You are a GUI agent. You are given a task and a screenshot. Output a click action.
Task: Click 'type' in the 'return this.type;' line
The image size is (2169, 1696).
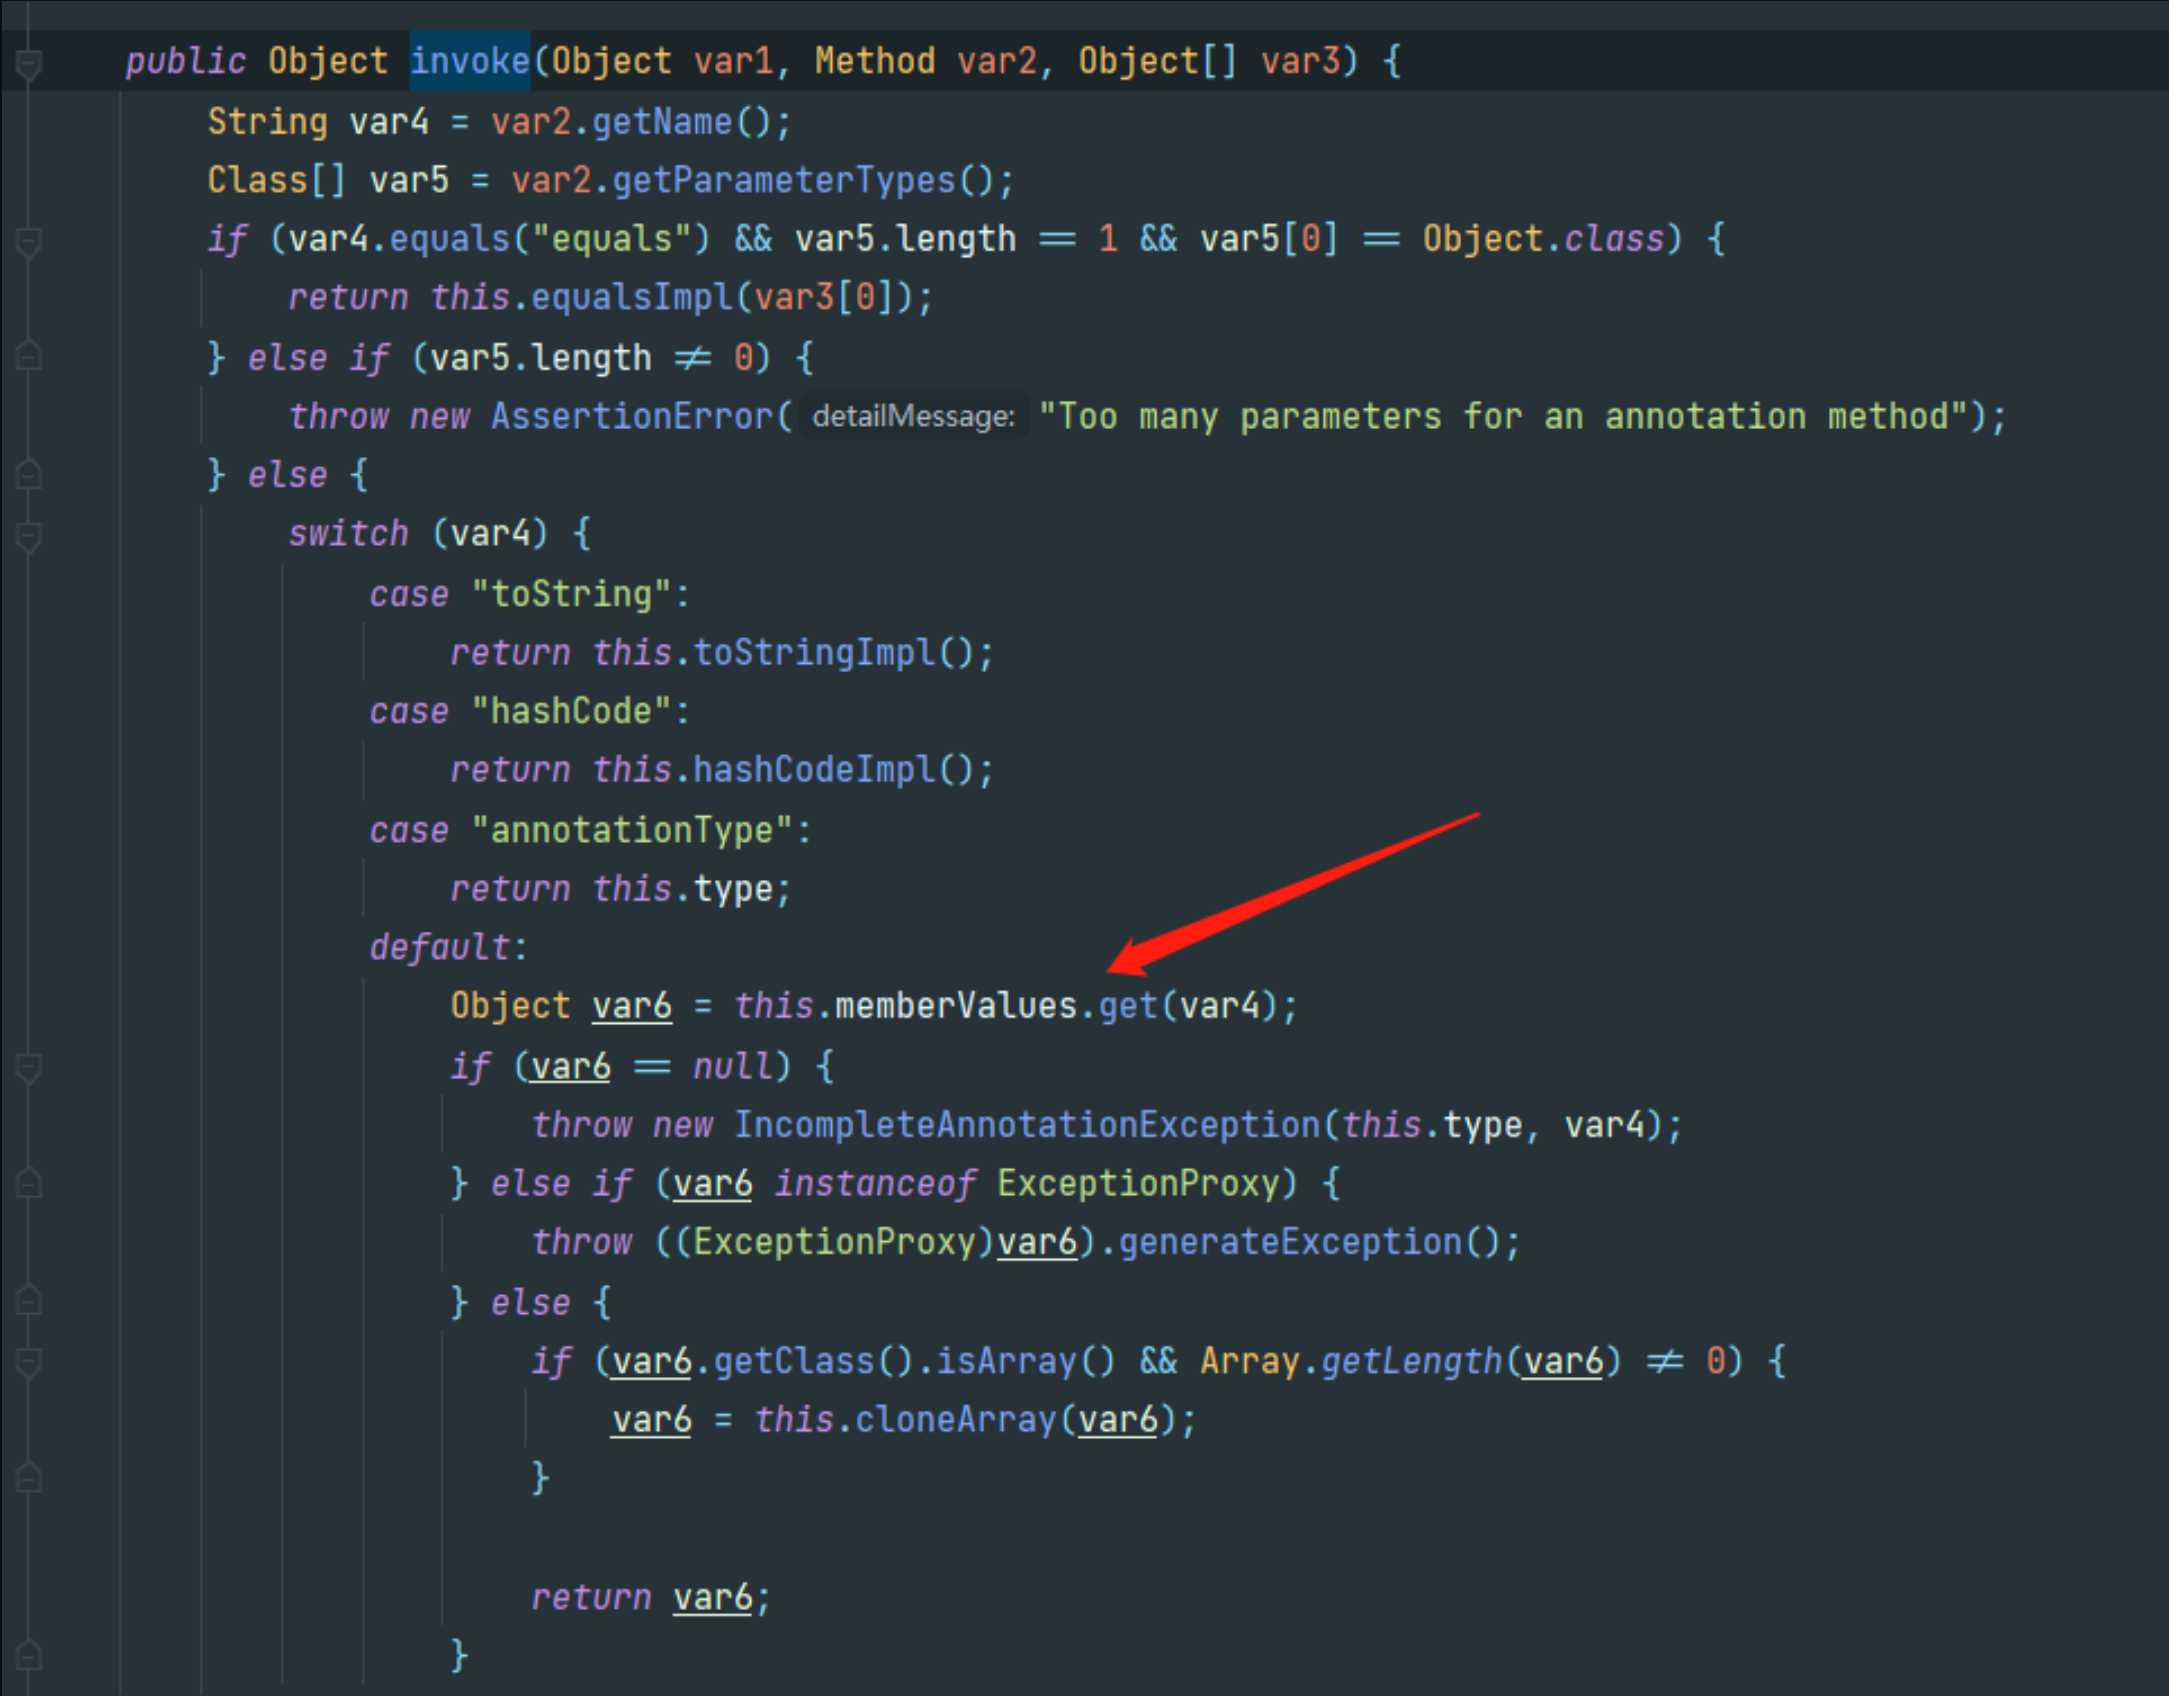click(733, 889)
